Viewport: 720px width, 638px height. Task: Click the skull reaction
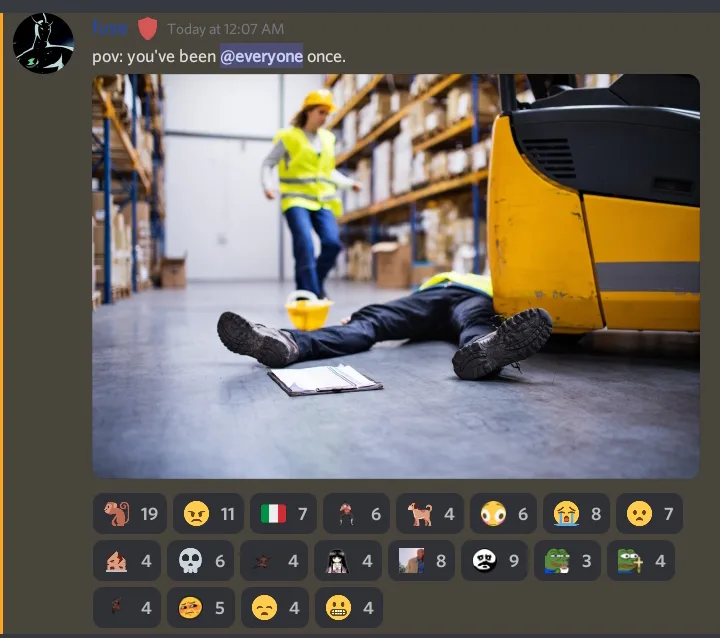tap(200, 560)
